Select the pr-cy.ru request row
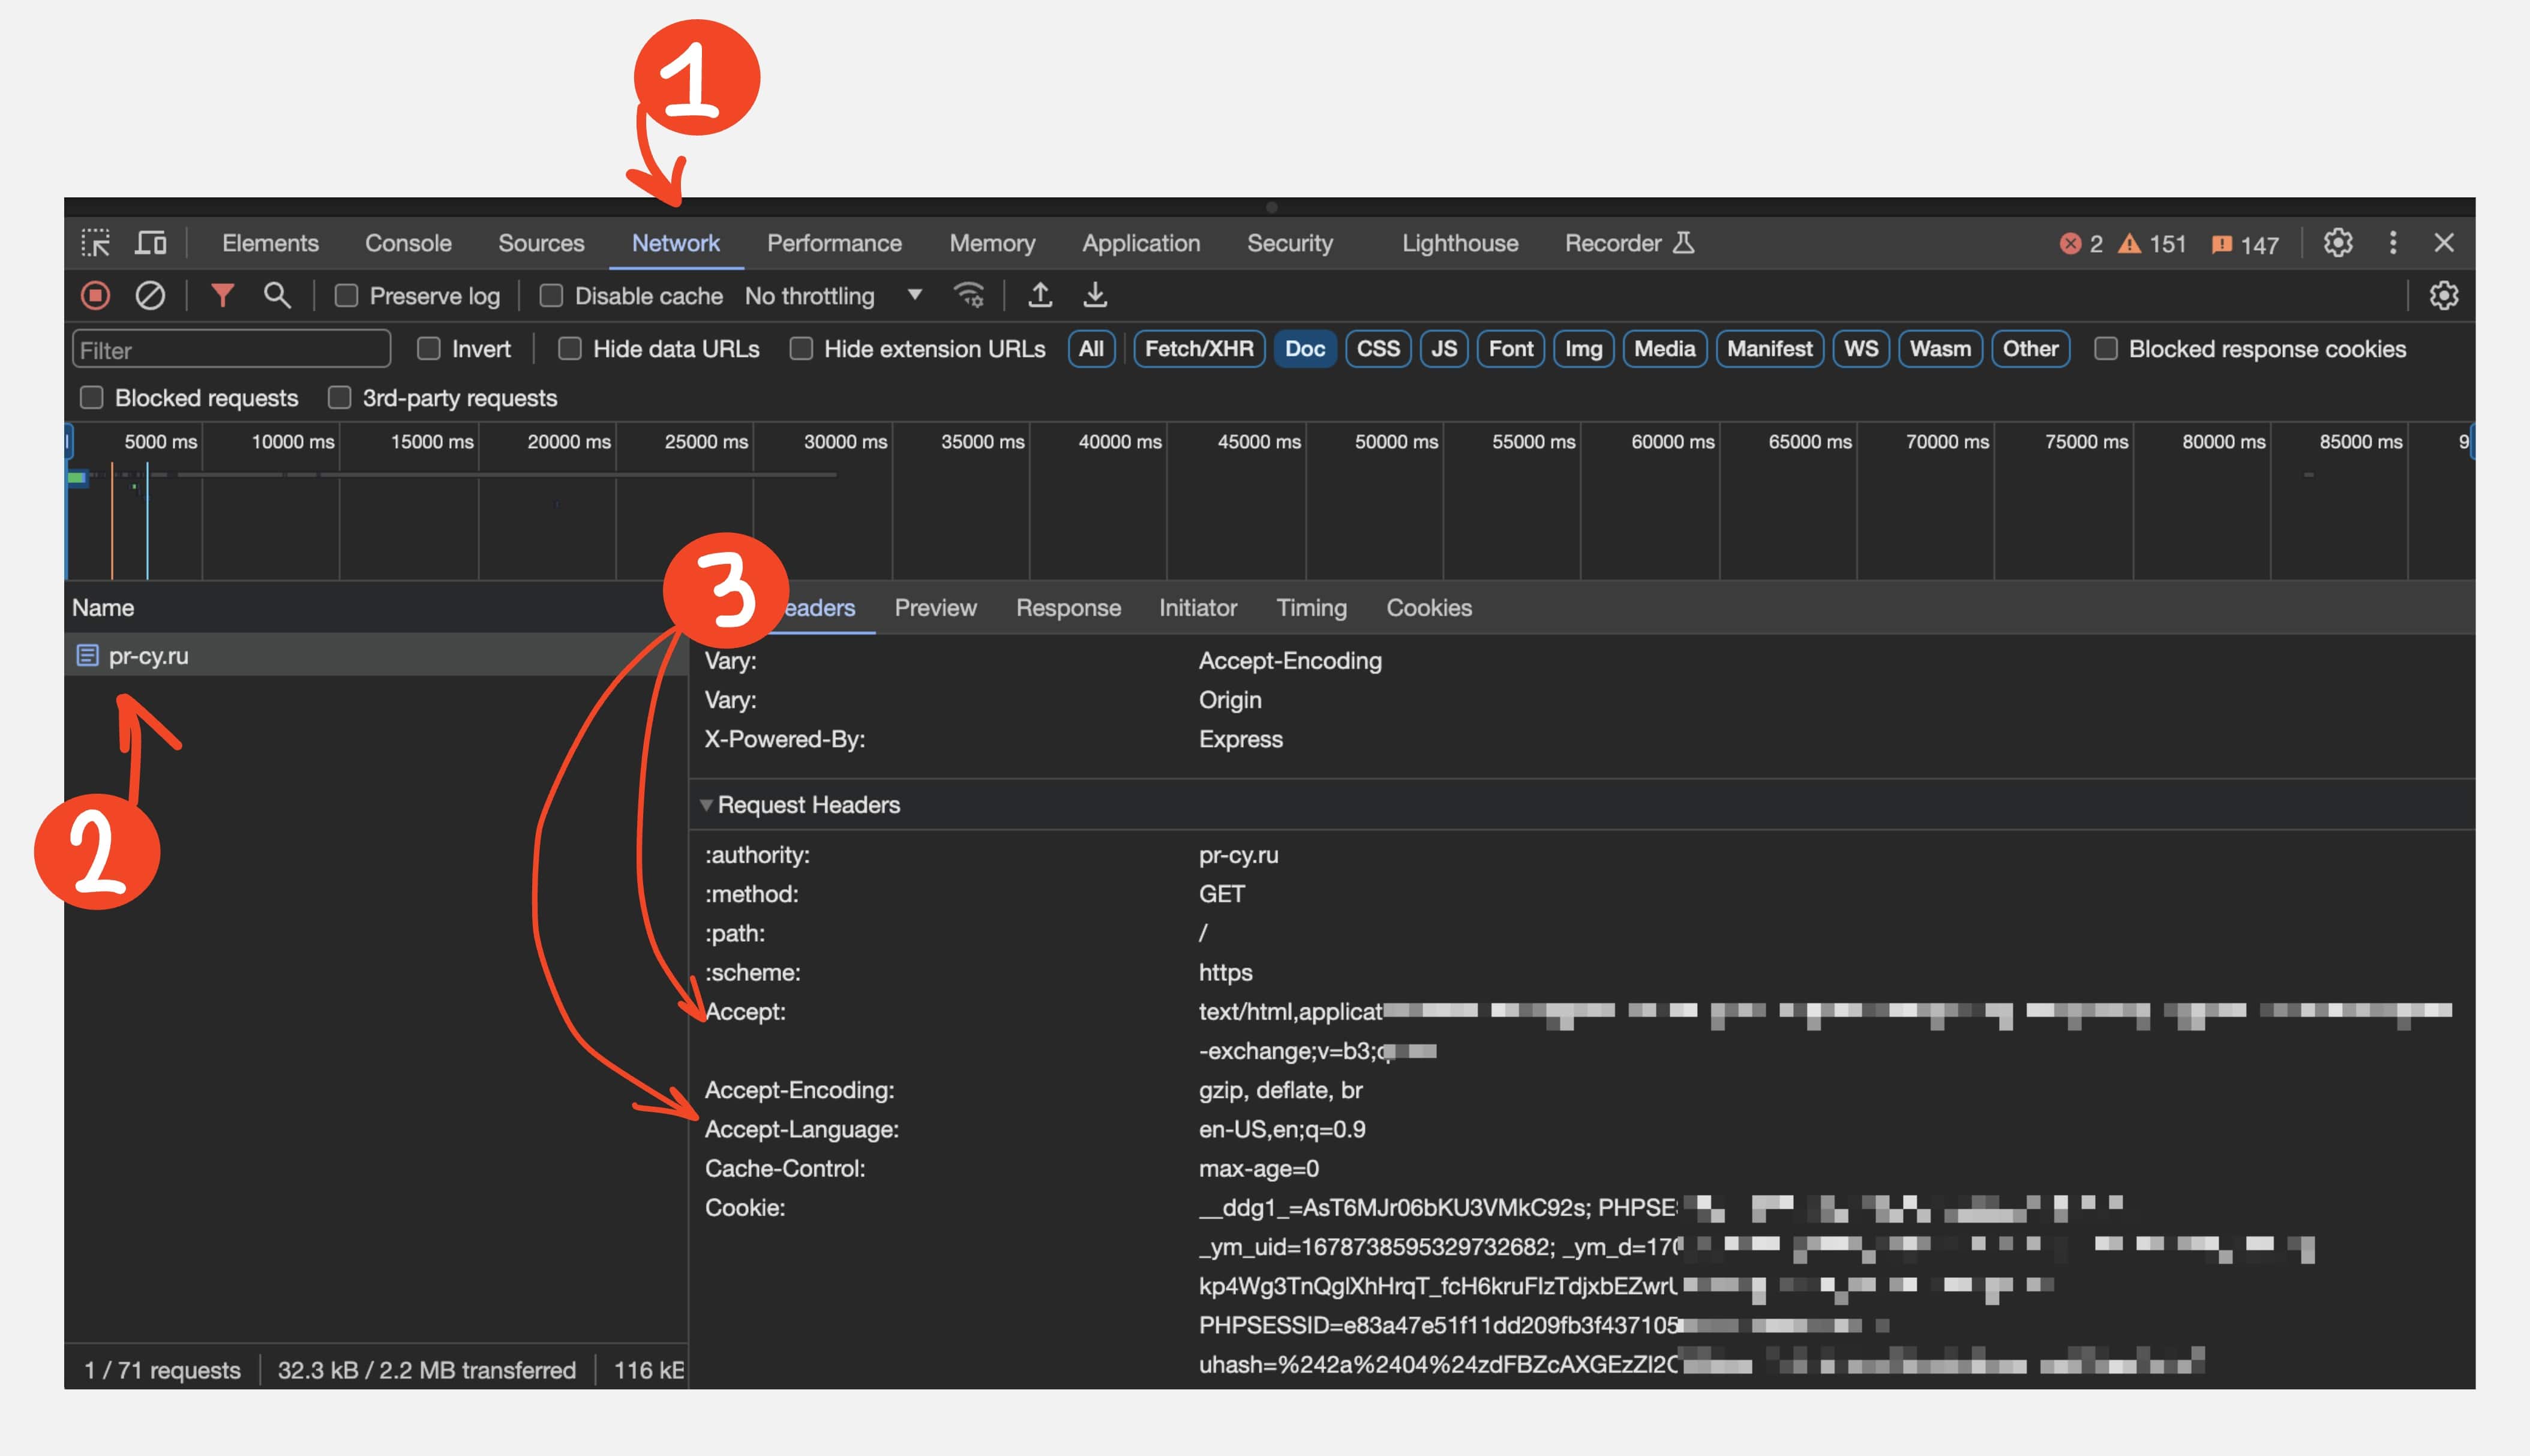Viewport: 2530px width, 1456px height. click(148, 656)
